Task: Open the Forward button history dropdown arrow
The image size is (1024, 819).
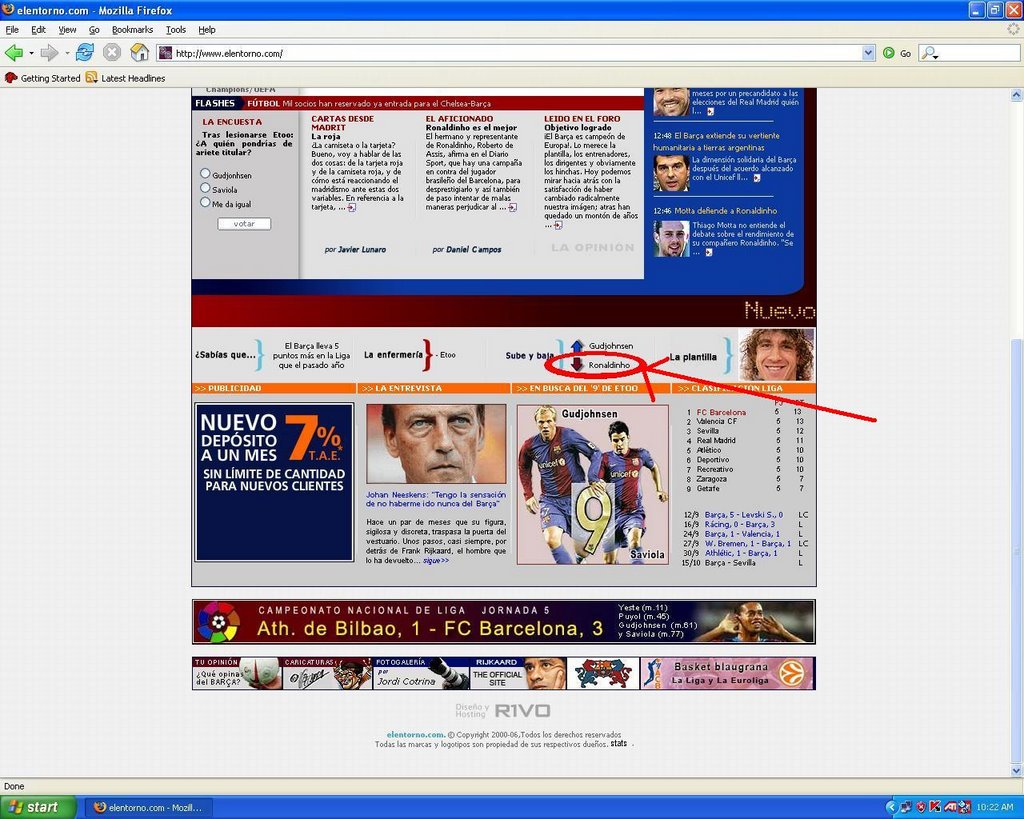Action: tap(67, 53)
